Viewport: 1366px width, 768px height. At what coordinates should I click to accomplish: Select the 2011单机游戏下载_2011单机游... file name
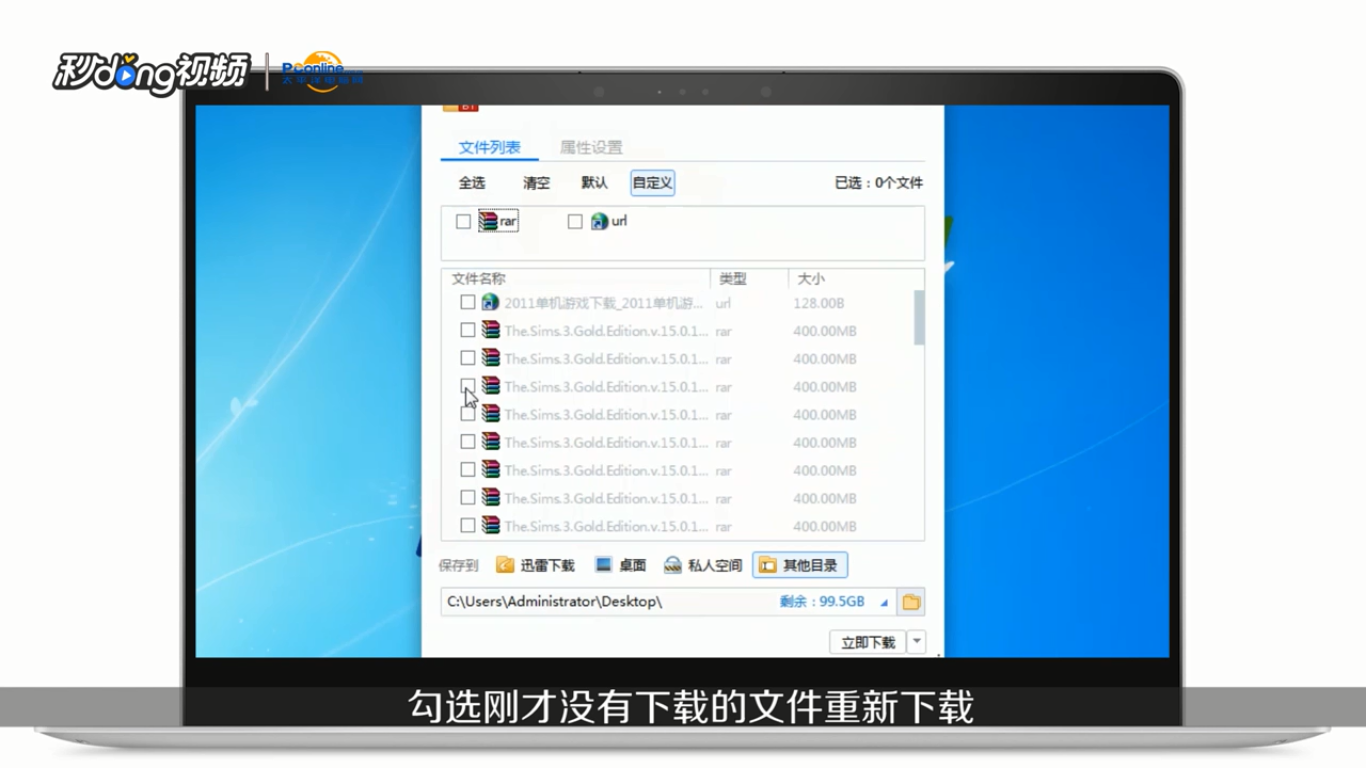click(x=603, y=303)
